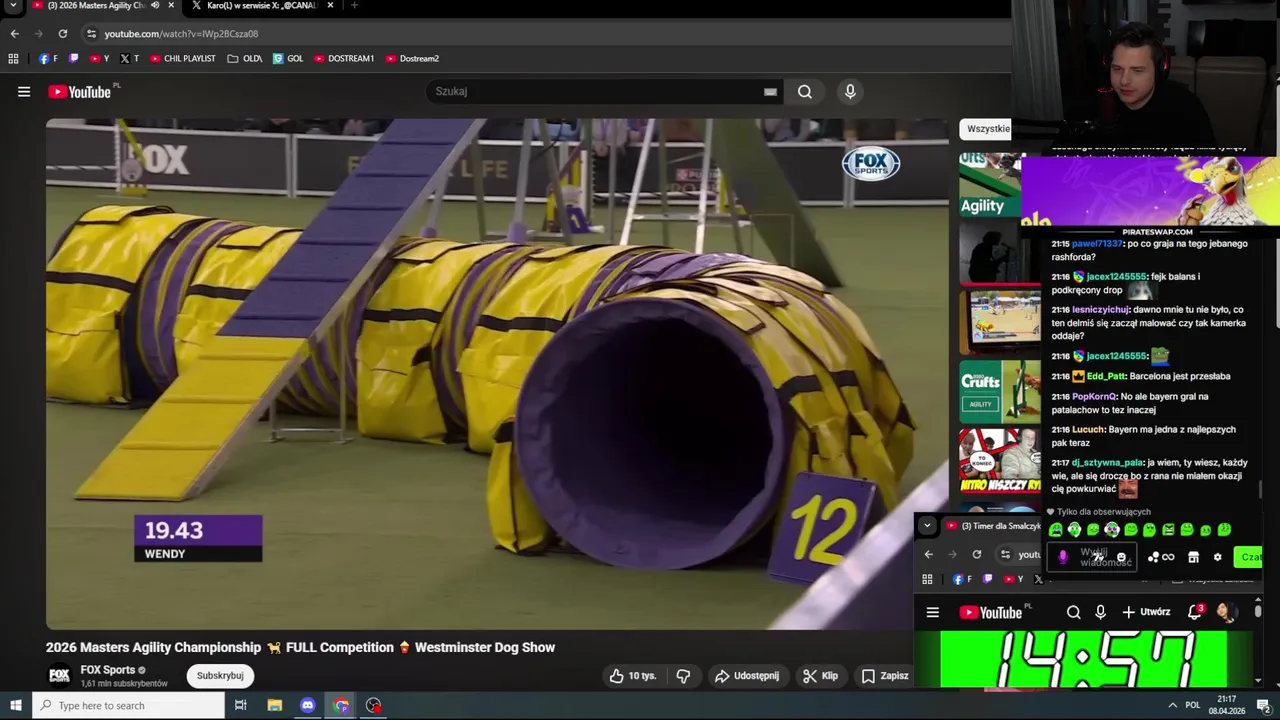
Task: Open the Crufts Agility recommended thumbnail
Action: [x=1000, y=390]
